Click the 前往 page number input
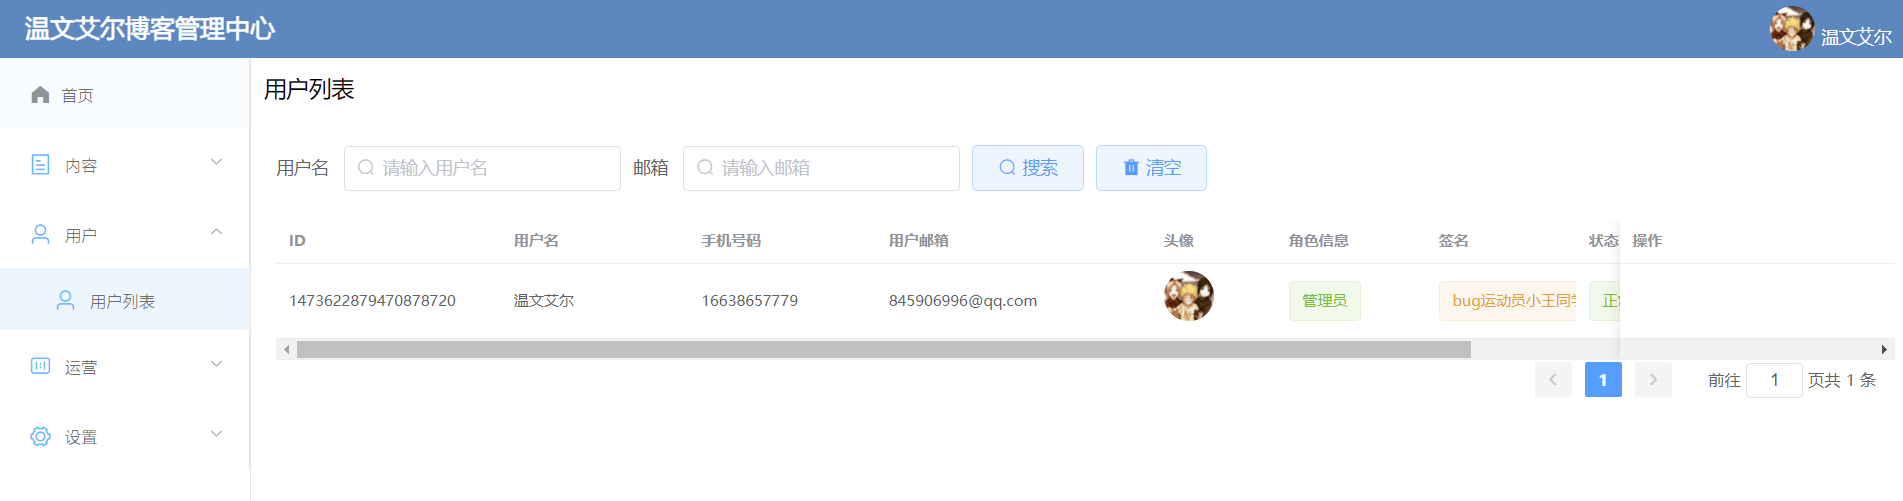 point(1774,380)
